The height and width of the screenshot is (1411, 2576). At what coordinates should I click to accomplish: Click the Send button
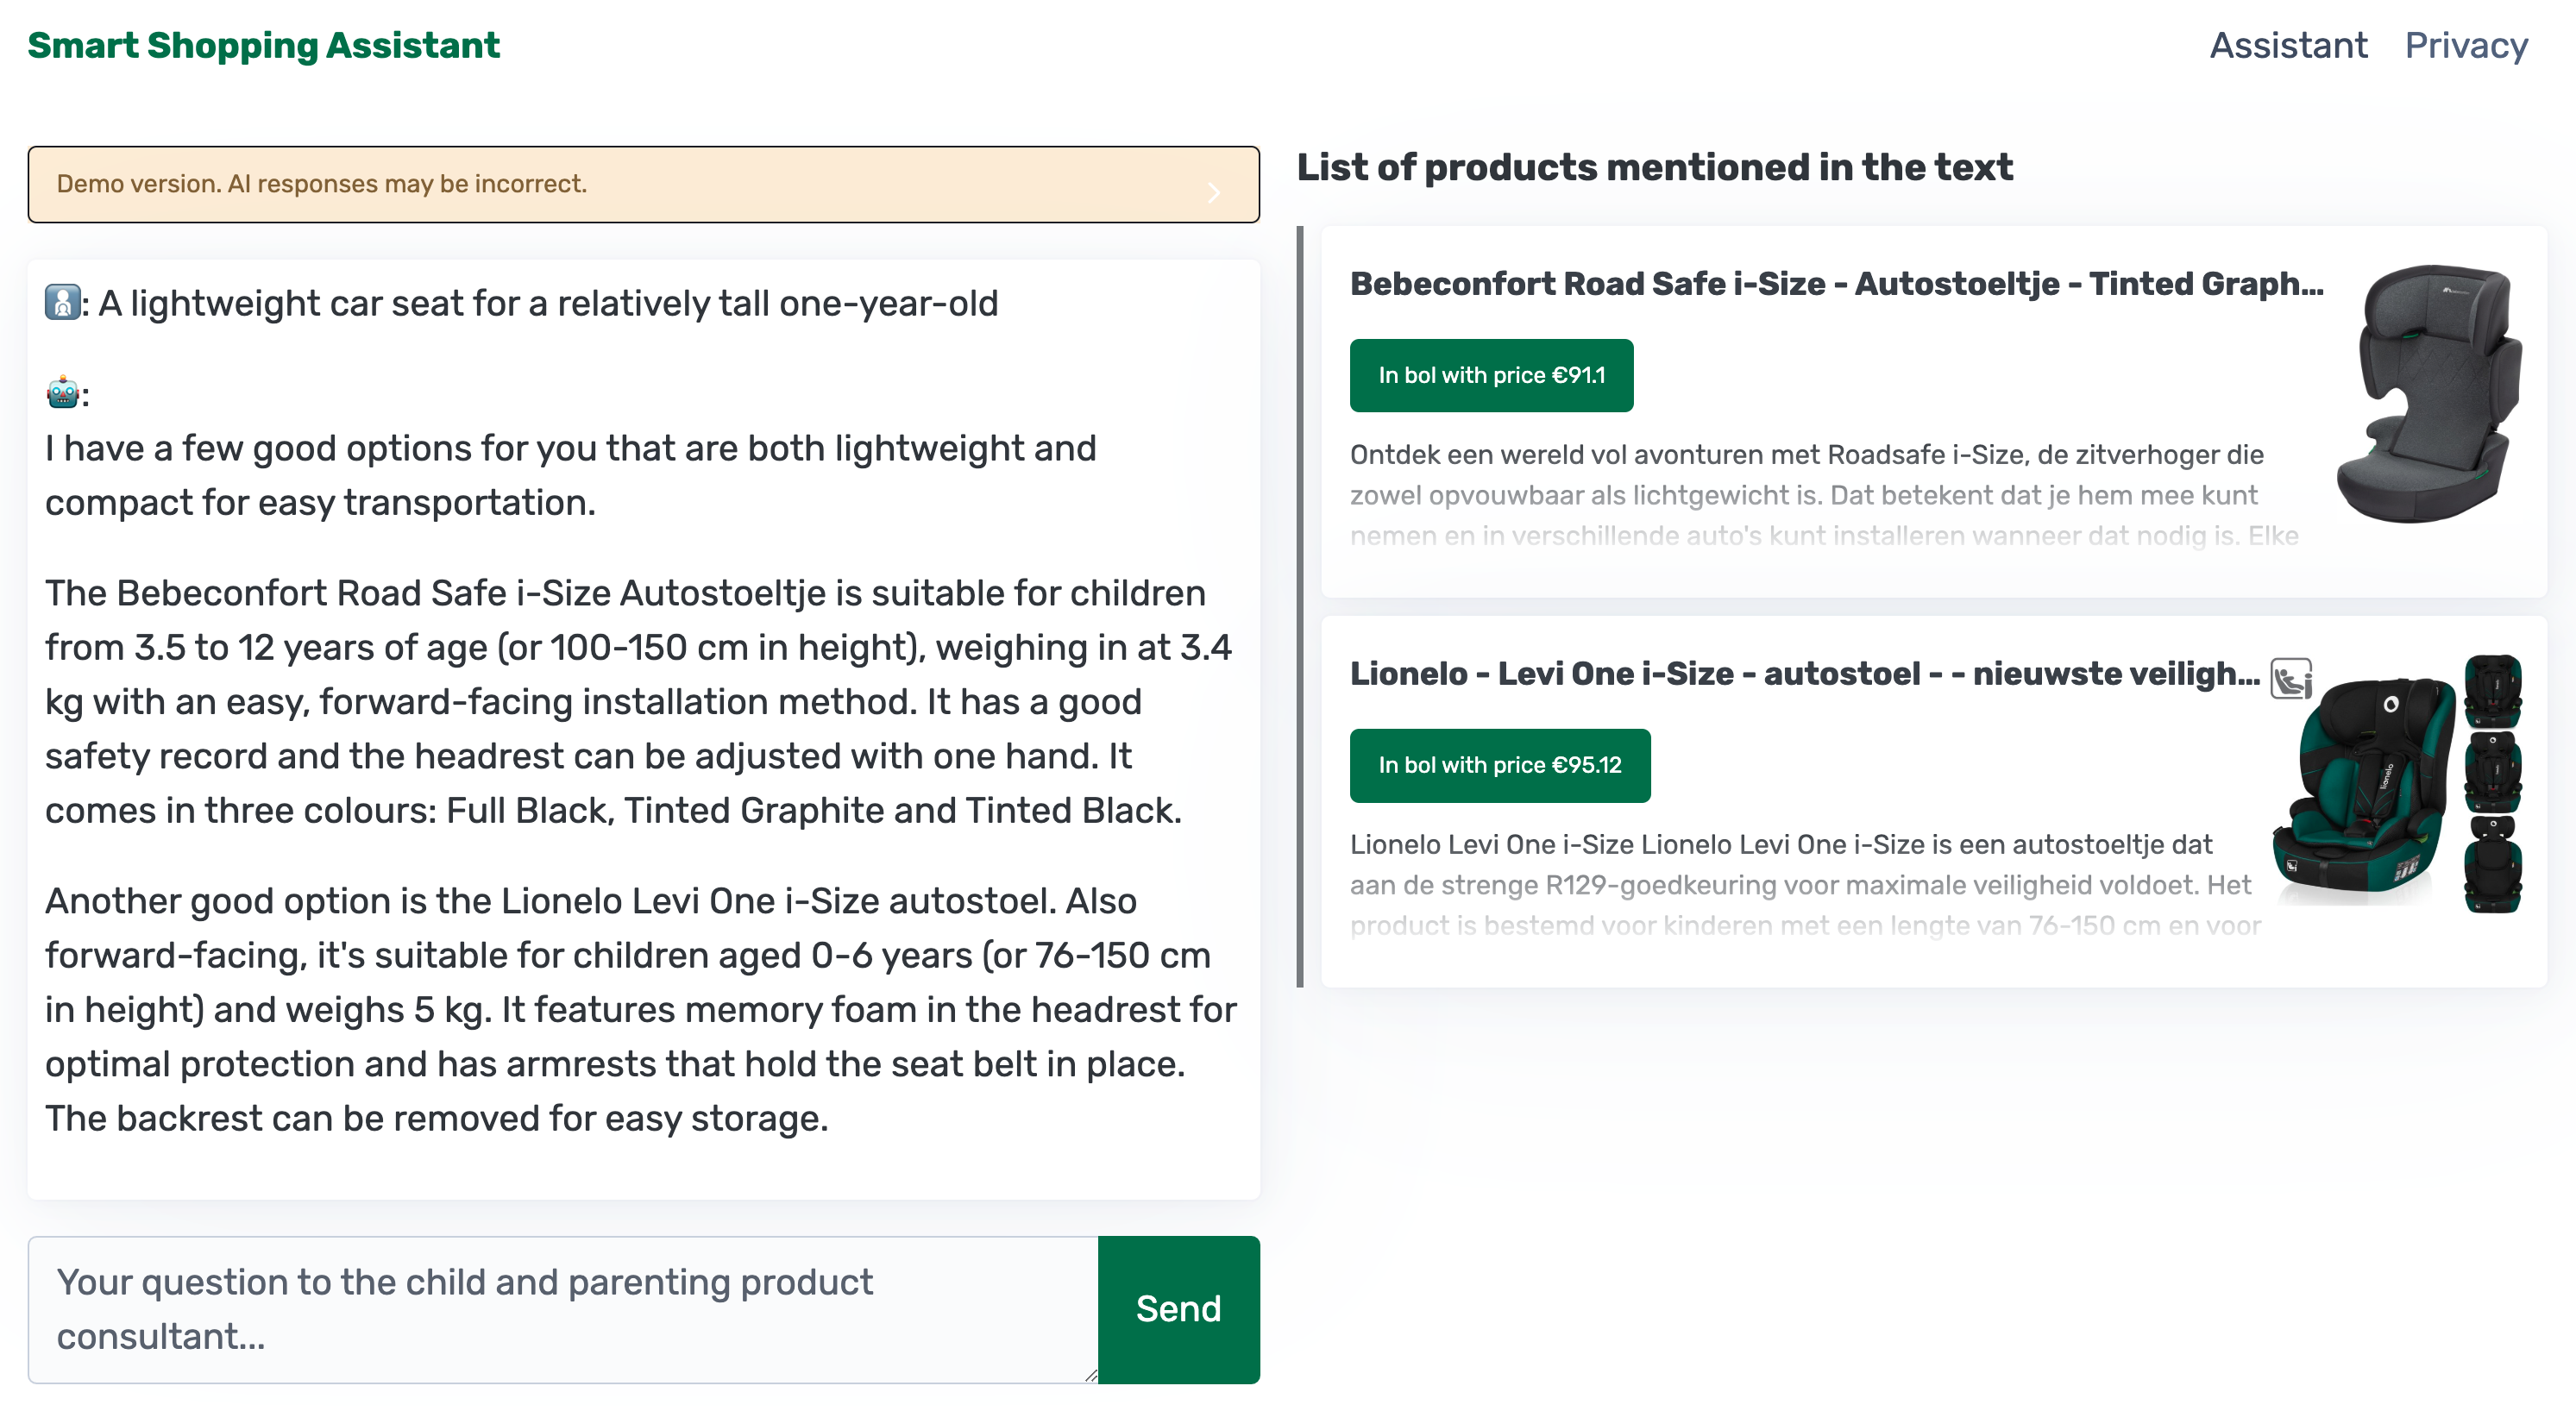pos(1178,1309)
